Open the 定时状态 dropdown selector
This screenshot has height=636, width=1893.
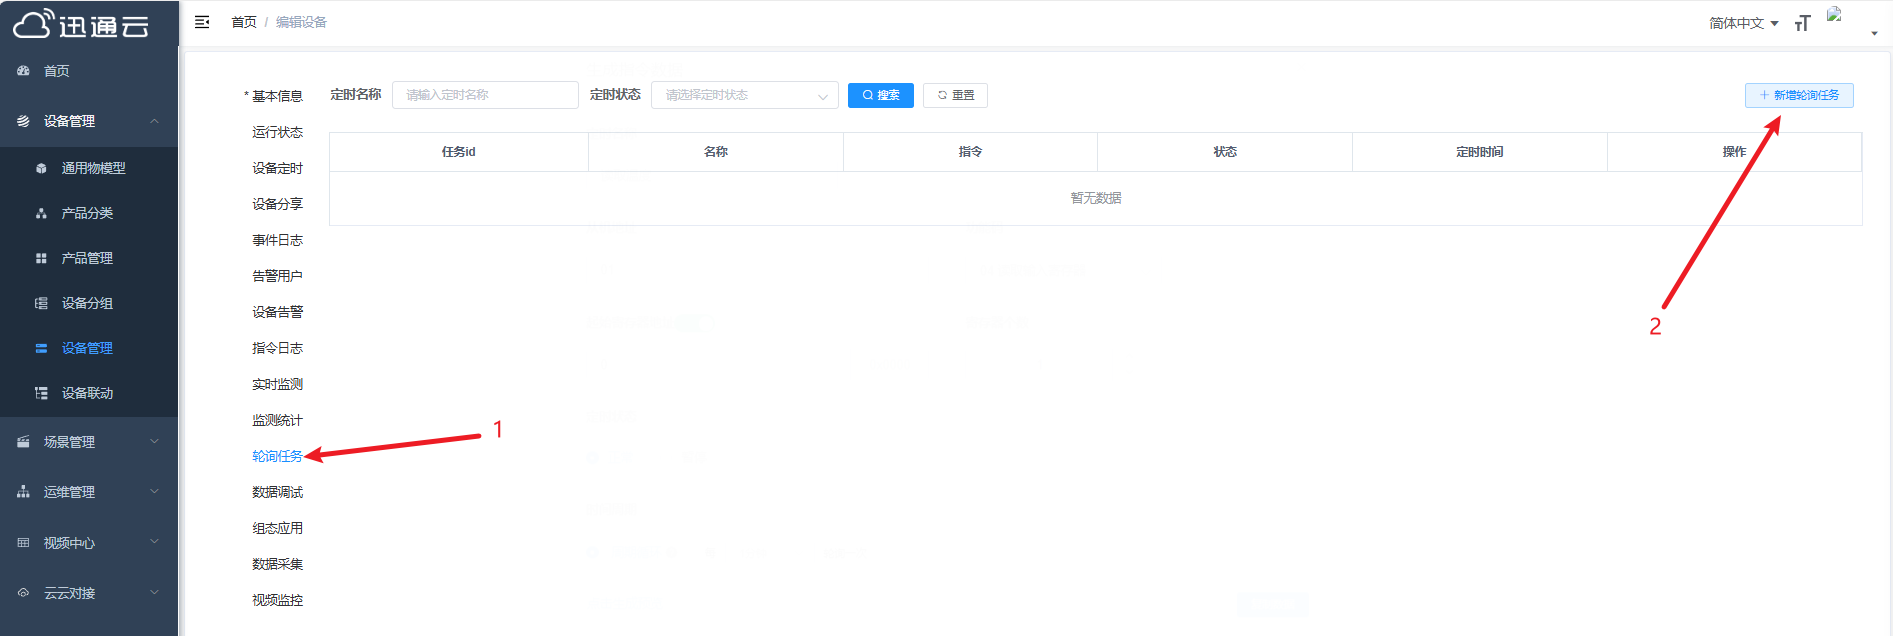(x=744, y=95)
